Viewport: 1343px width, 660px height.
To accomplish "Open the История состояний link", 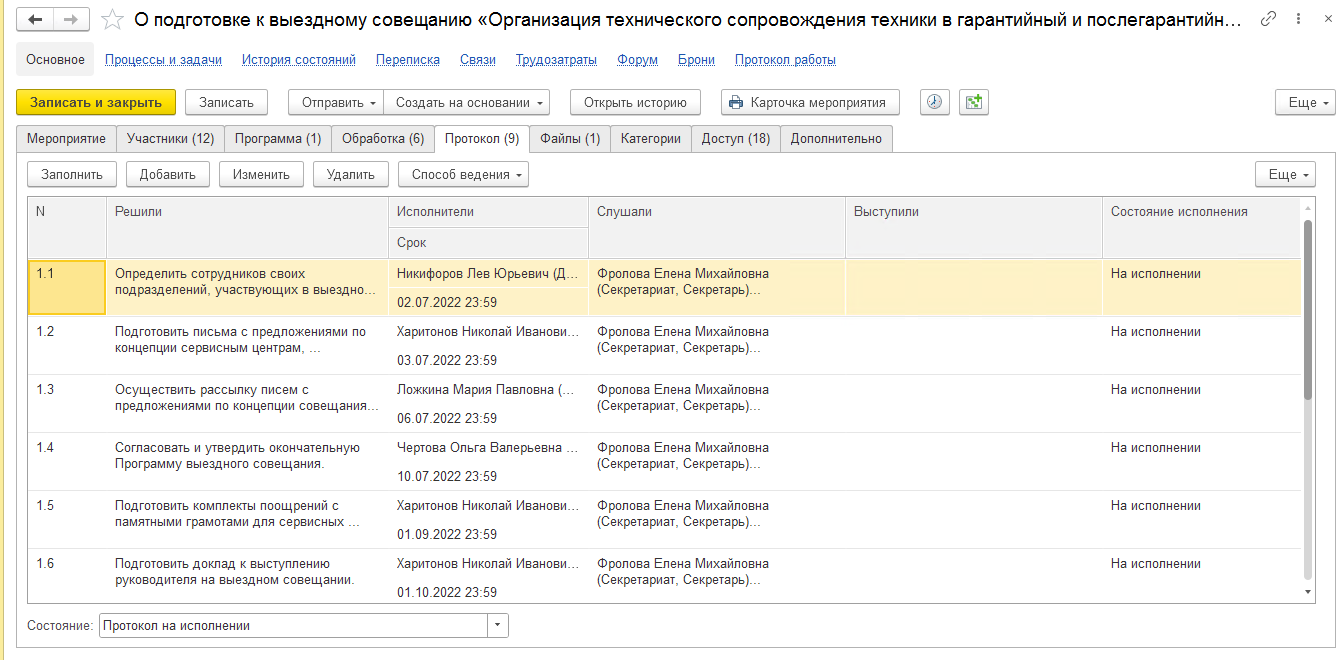I will (x=299, y=60).
